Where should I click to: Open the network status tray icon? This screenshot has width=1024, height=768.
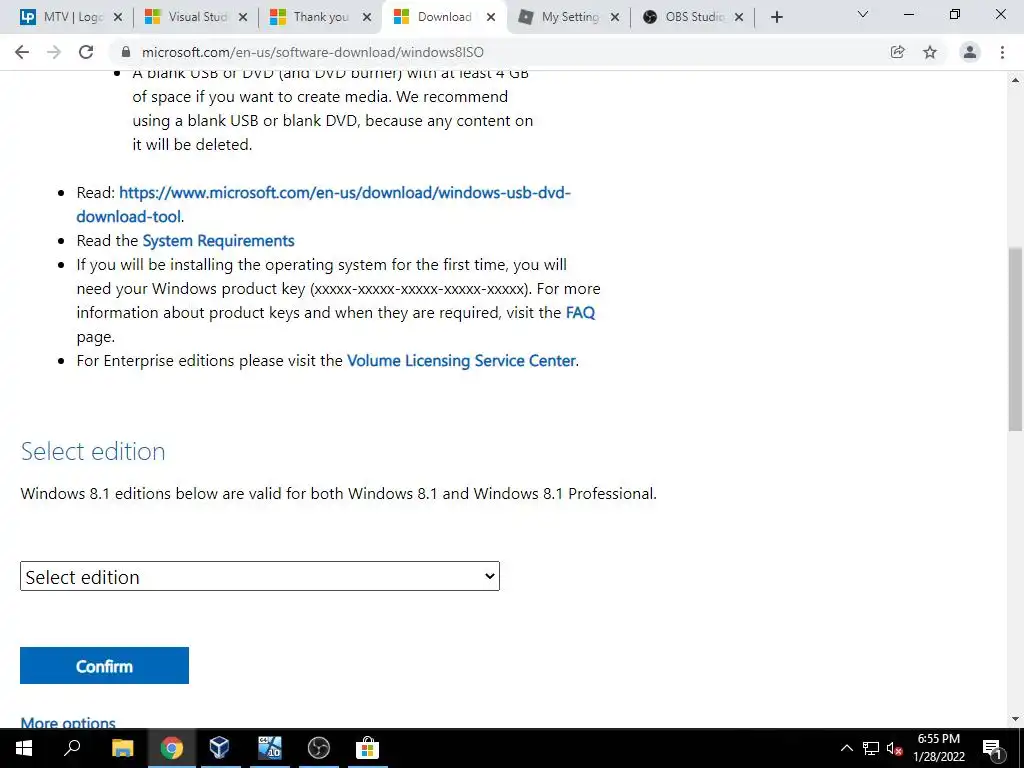pos(871,748)
